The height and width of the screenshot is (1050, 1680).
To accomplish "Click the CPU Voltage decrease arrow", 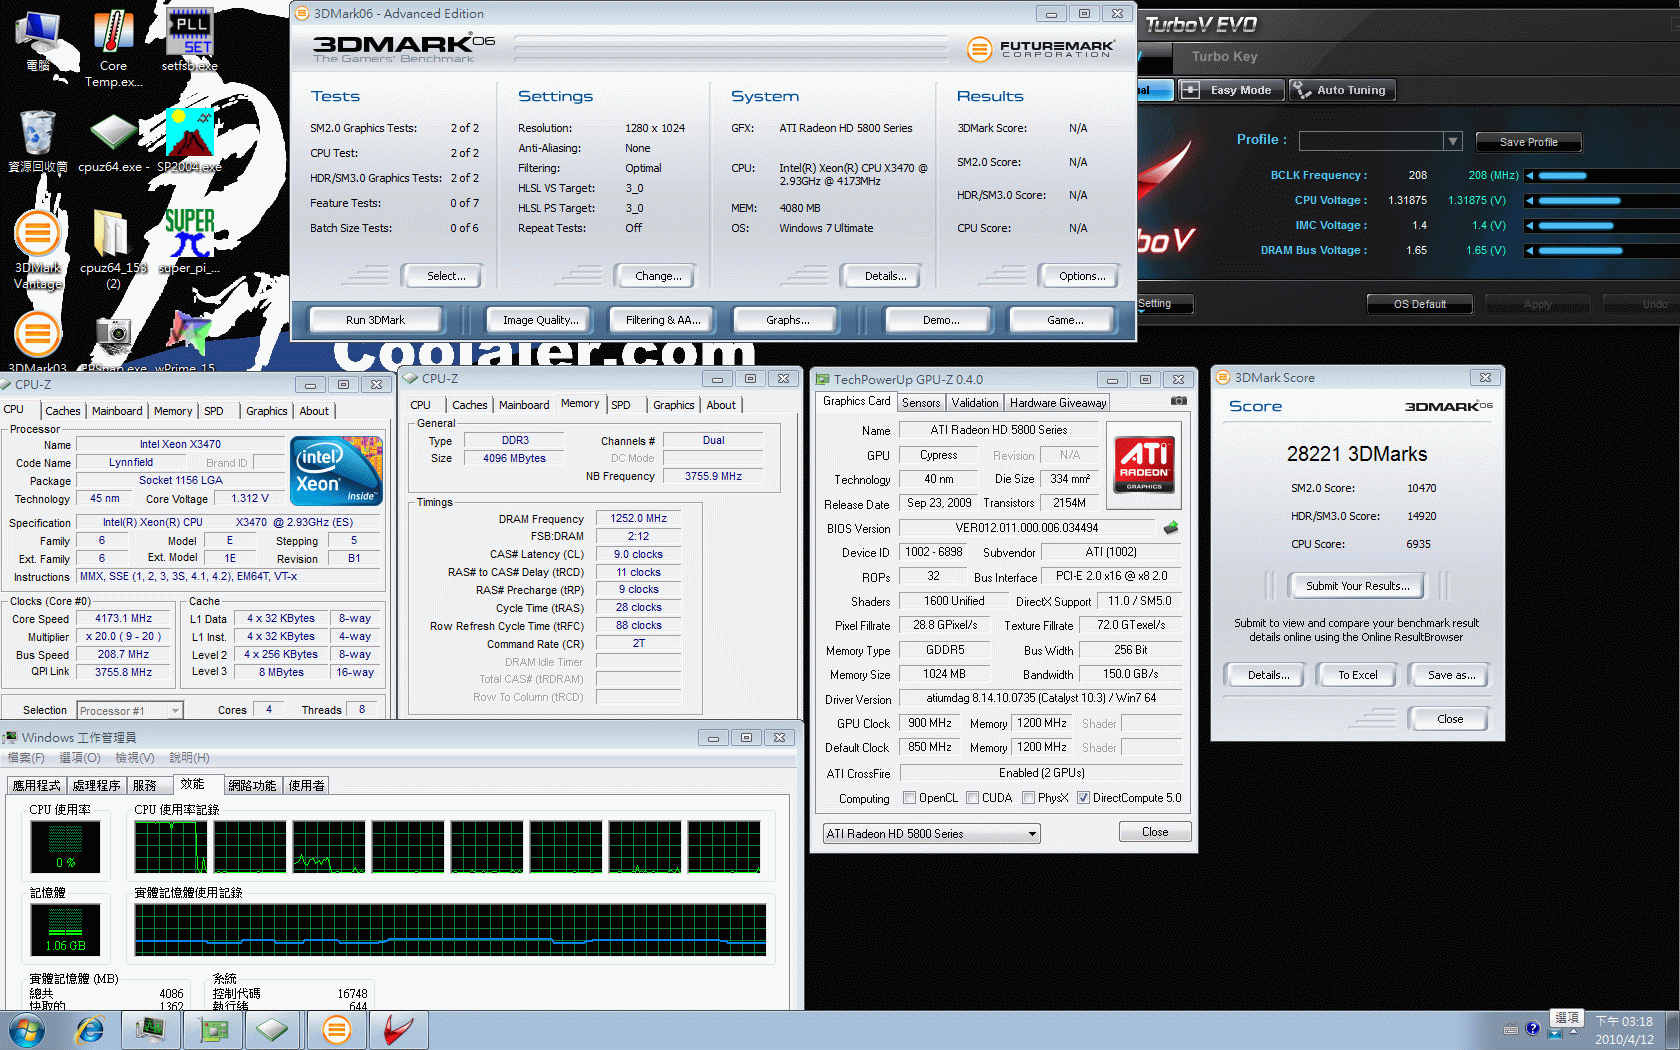I will pos(1529,200).
